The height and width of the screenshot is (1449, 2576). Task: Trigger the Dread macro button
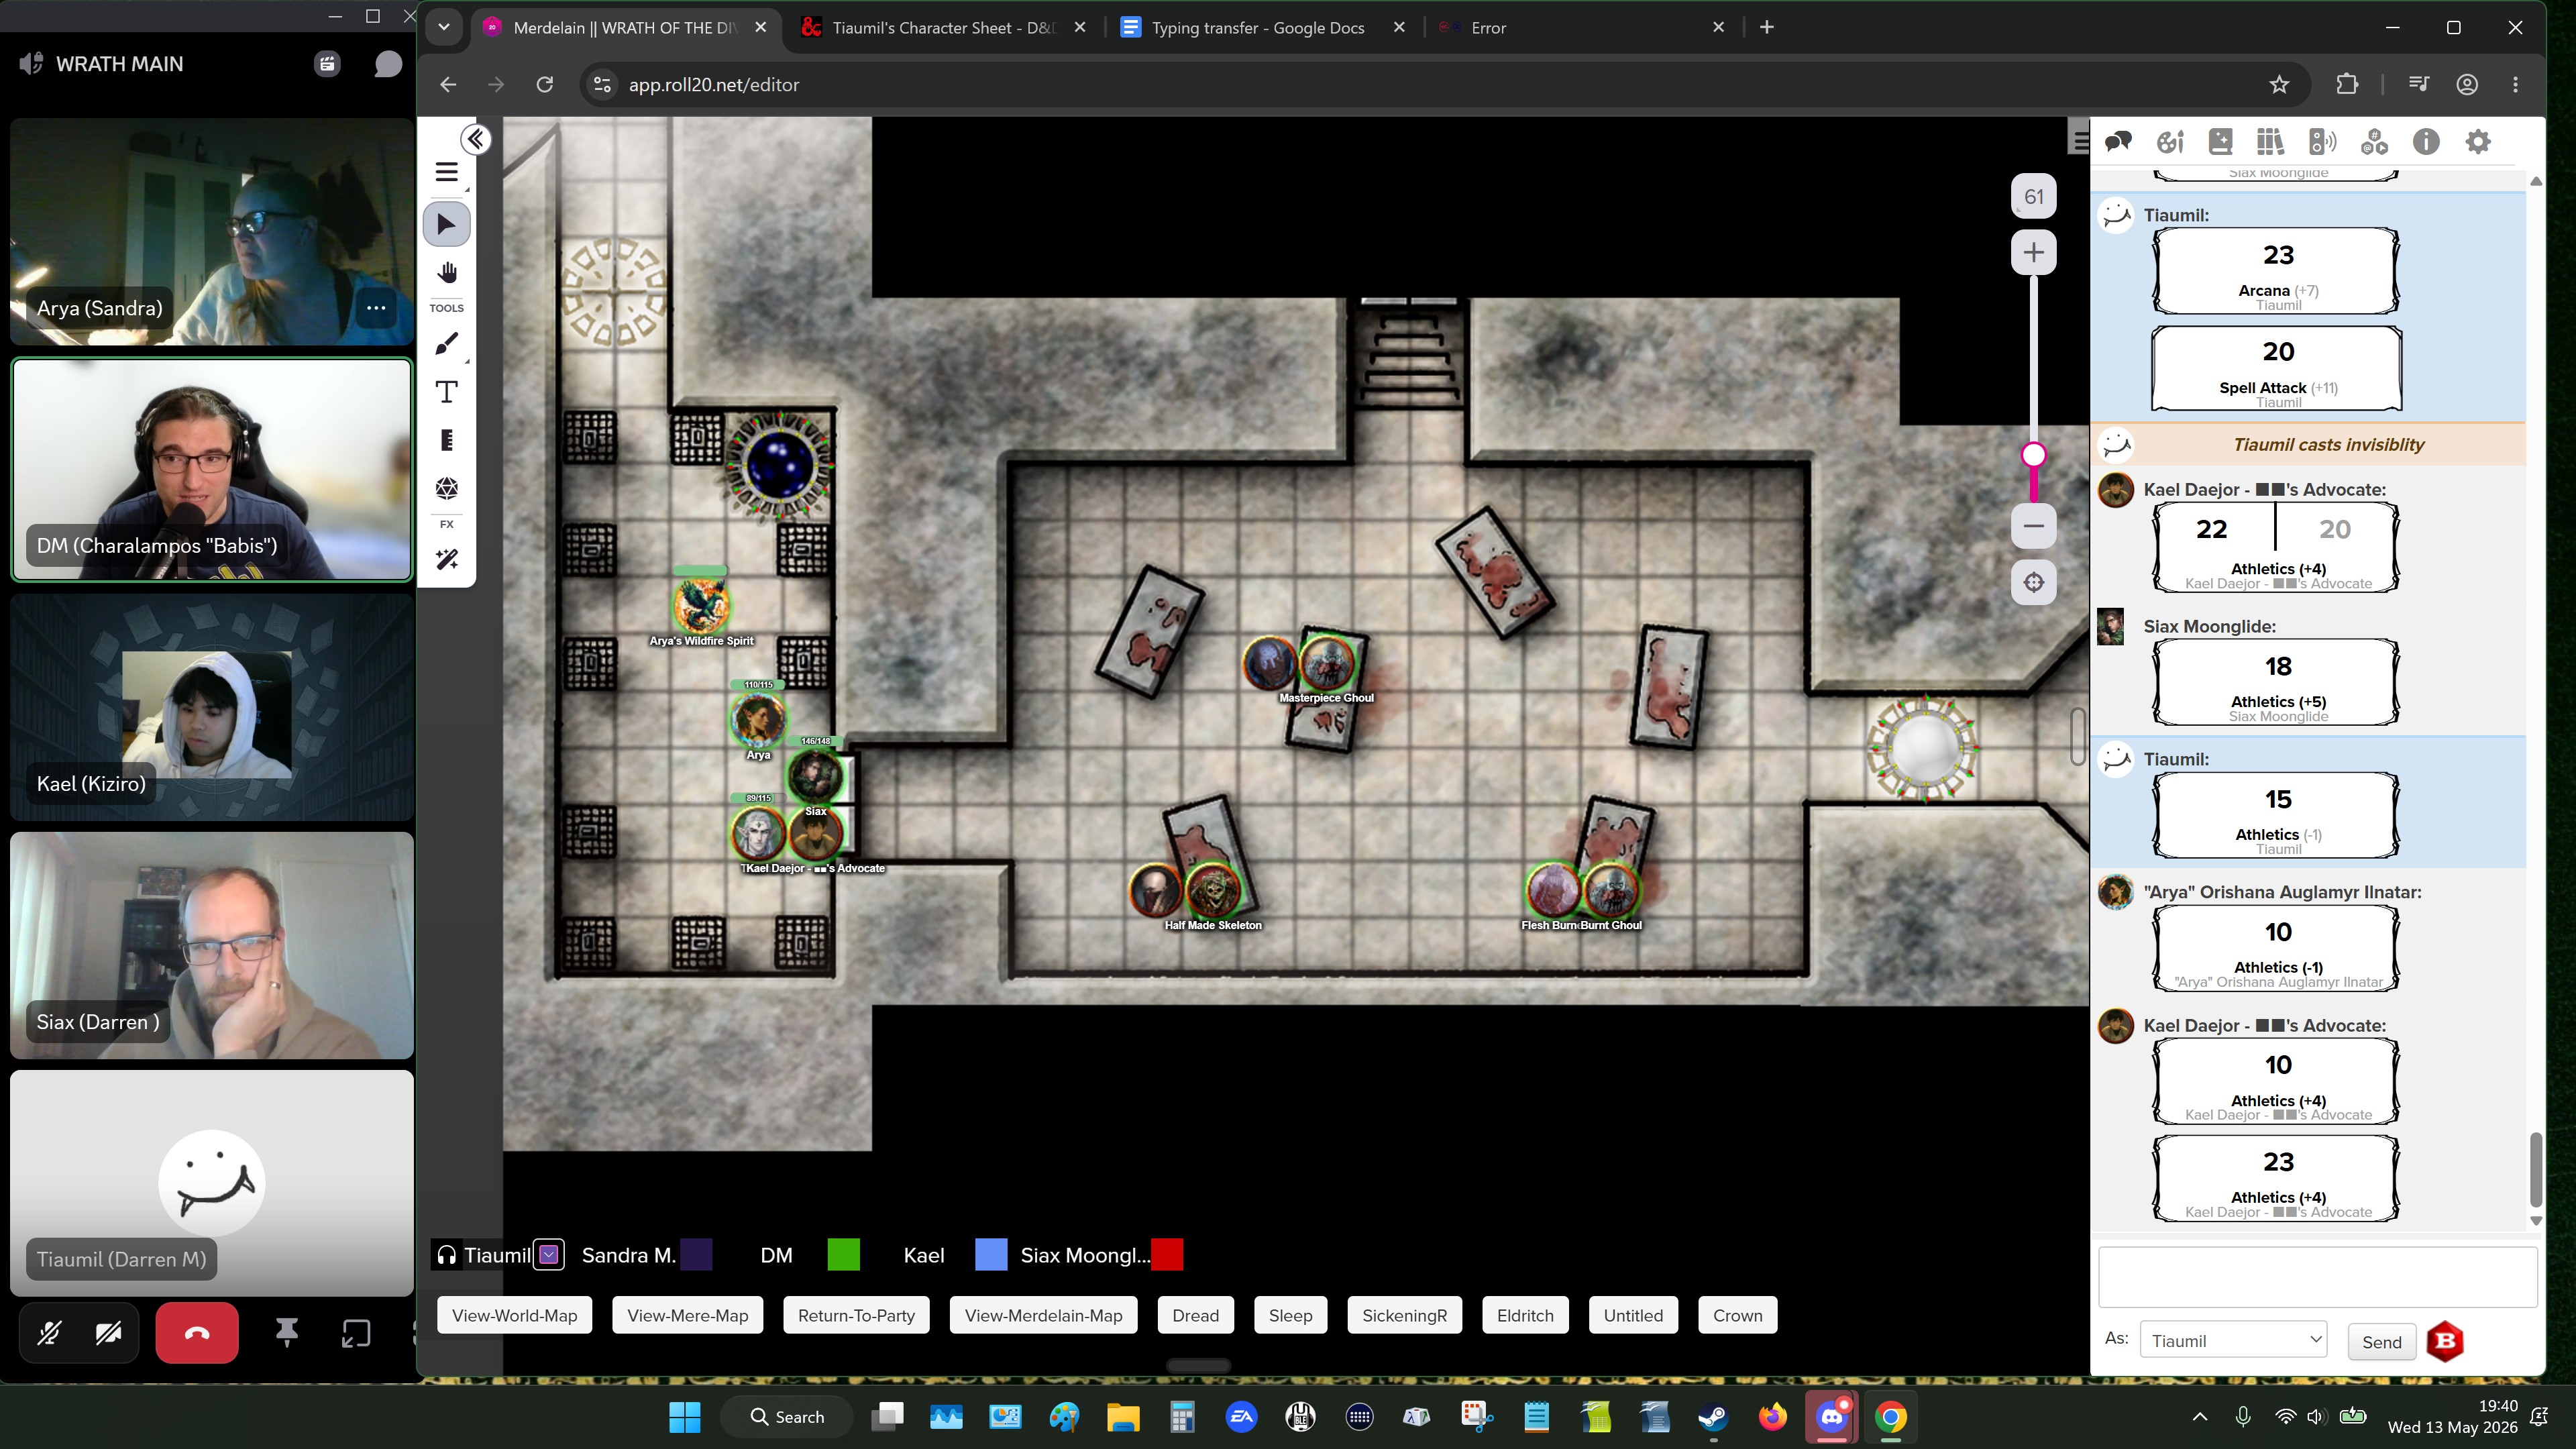pyautogui.click(x=1195, y=1315)
